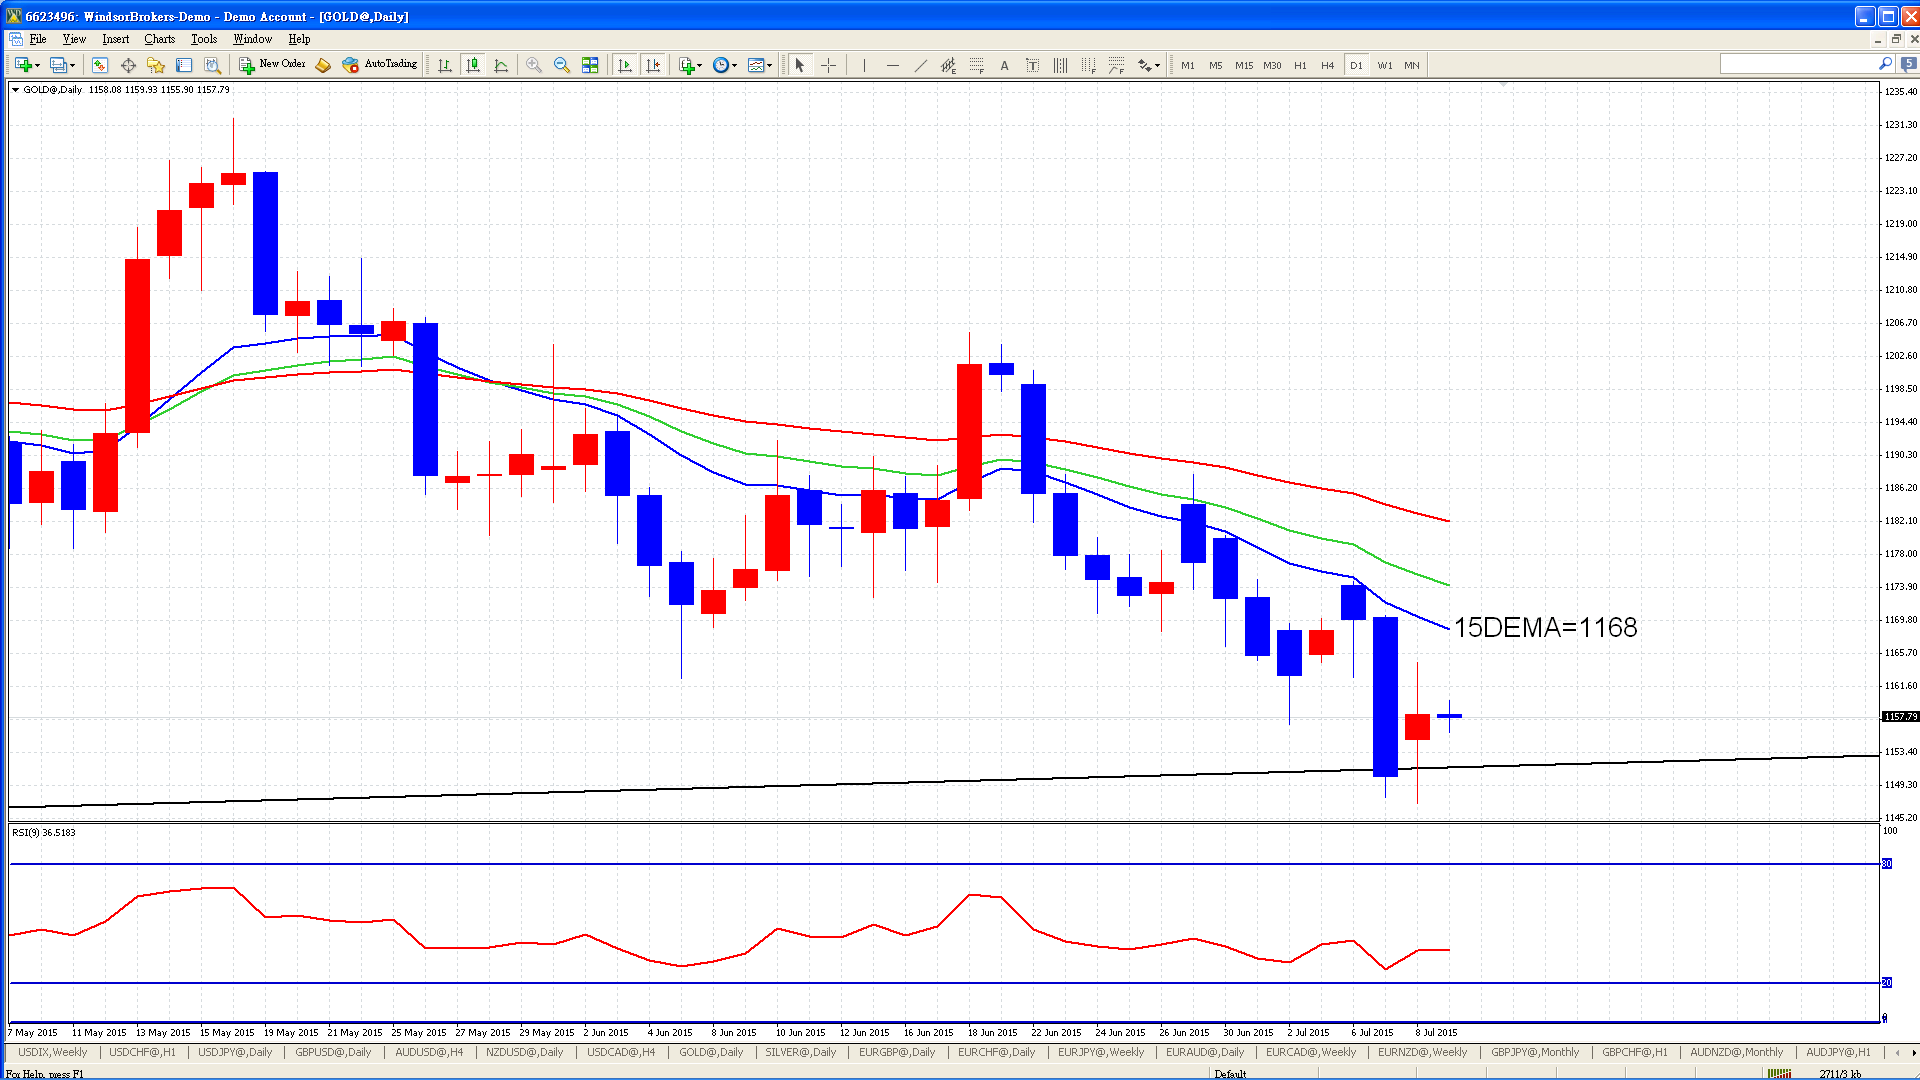Toggle chart auto scroll
Screen dimensions: 1920x1080
[x=625, y=65]
